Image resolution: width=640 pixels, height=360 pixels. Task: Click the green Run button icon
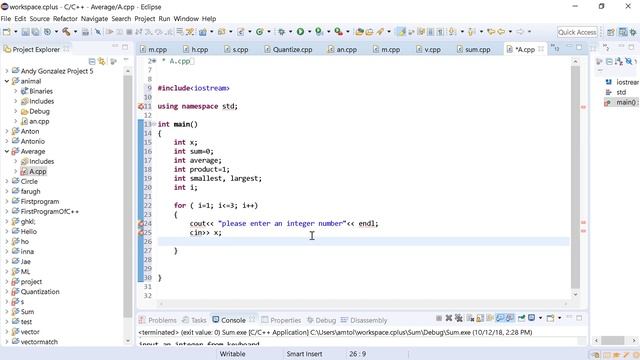pos(300,31)
